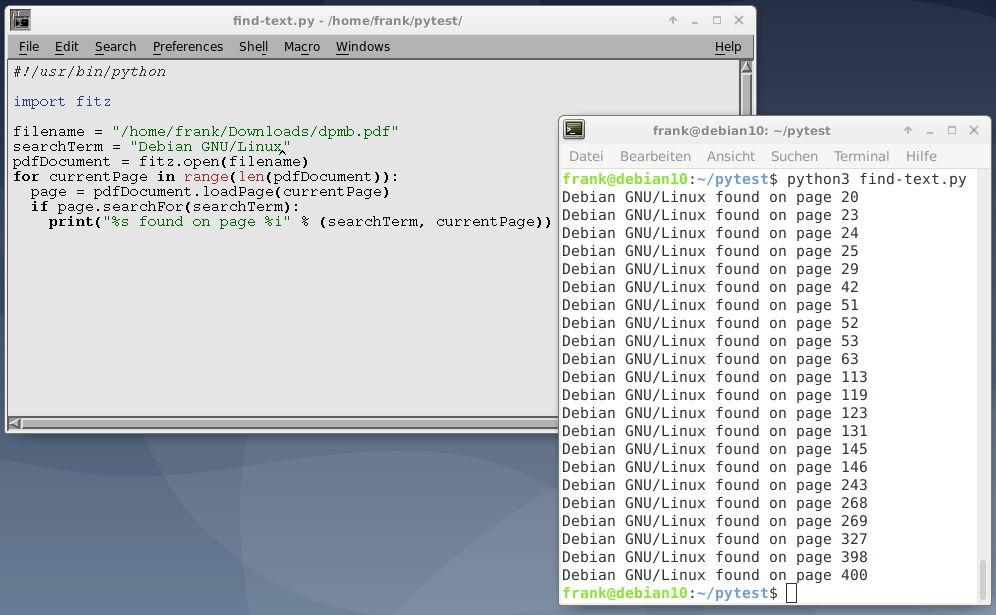The height and width of the screenshot is (615, 996).
Task: Open the Windows menu in the editor
Action: [x=362, y=46]
